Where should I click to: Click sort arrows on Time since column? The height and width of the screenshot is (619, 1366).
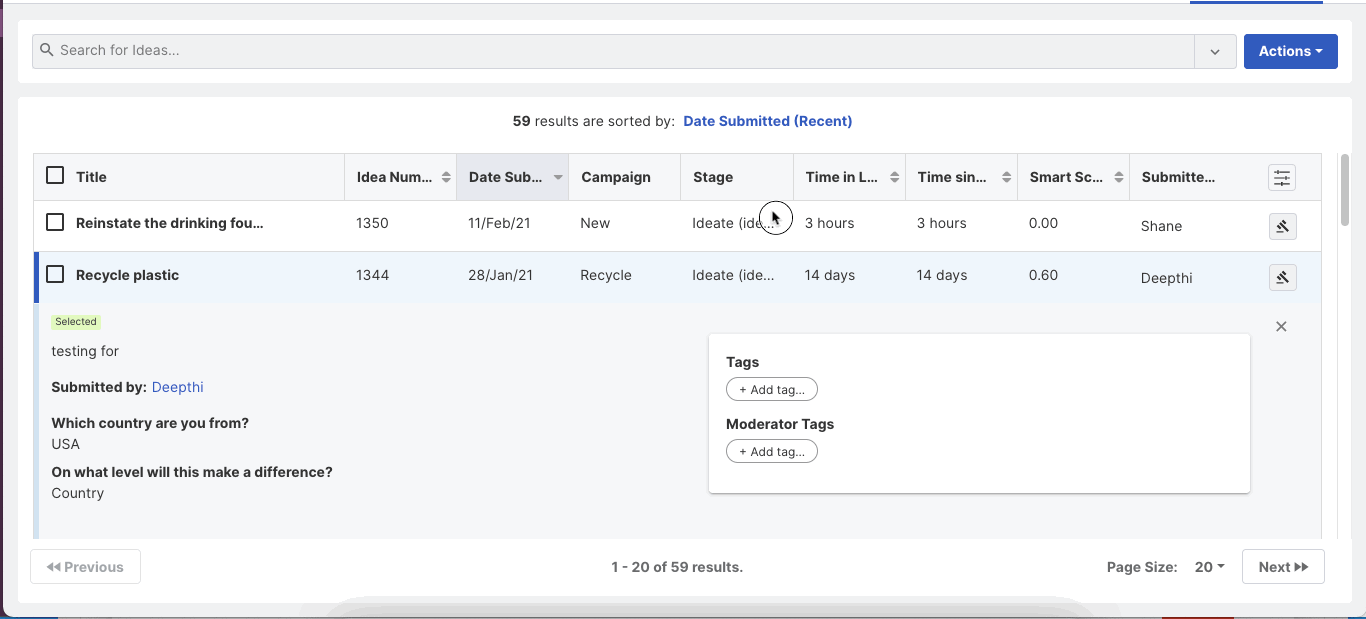[x=1006, y=178]
